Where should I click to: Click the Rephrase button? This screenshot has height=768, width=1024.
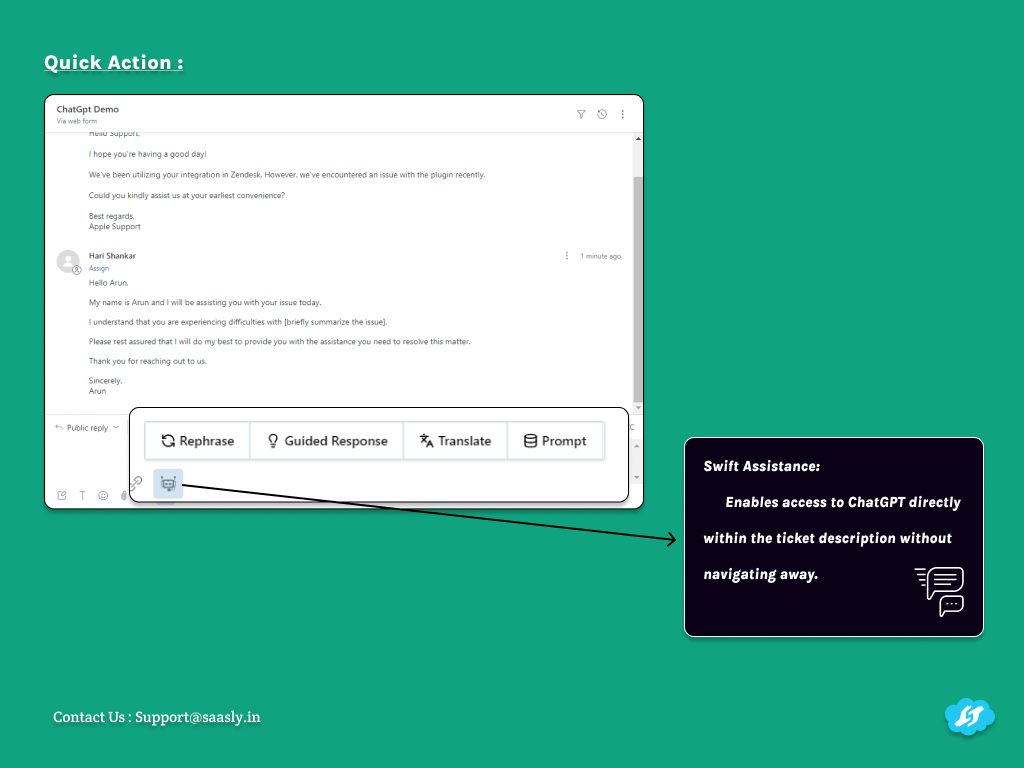[198, 441]
